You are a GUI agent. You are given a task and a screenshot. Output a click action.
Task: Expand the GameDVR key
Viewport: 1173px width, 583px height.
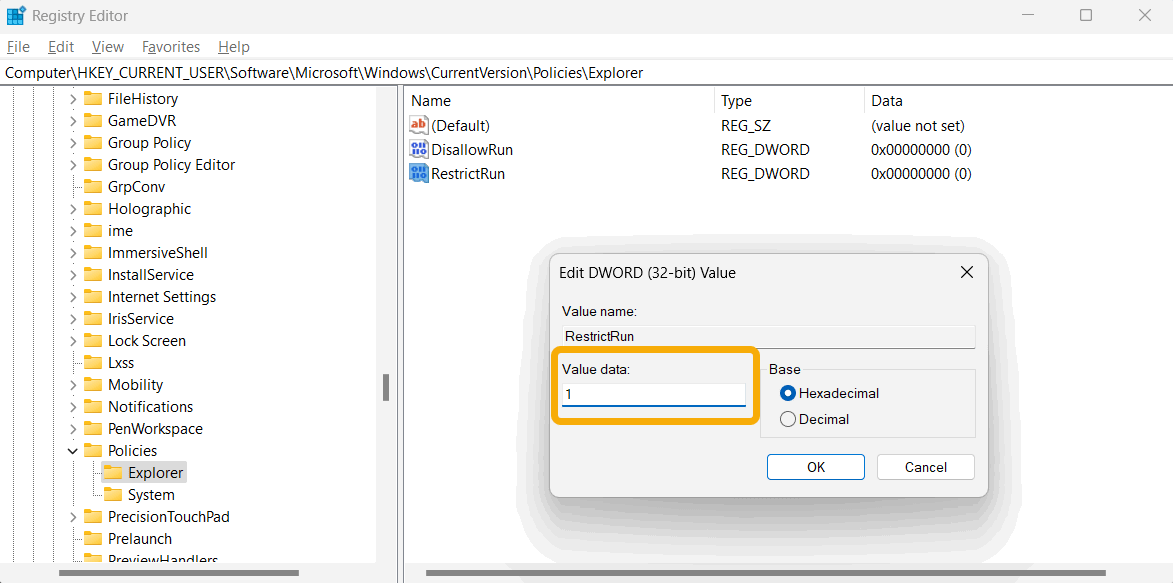click(x=73, y=120)
